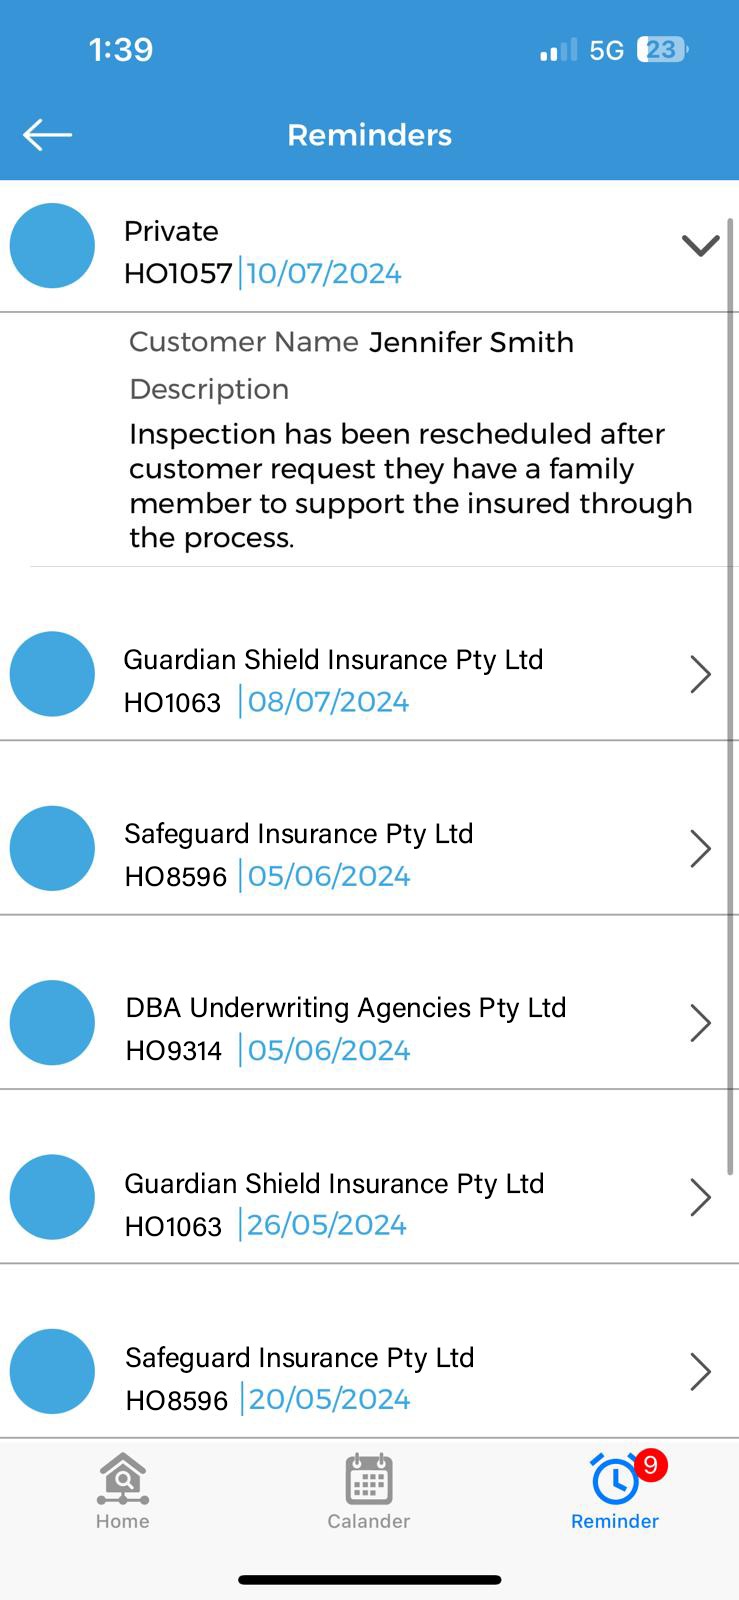
Task: Tap the red notification badge showing 9
Action: tap(650, 1465)
